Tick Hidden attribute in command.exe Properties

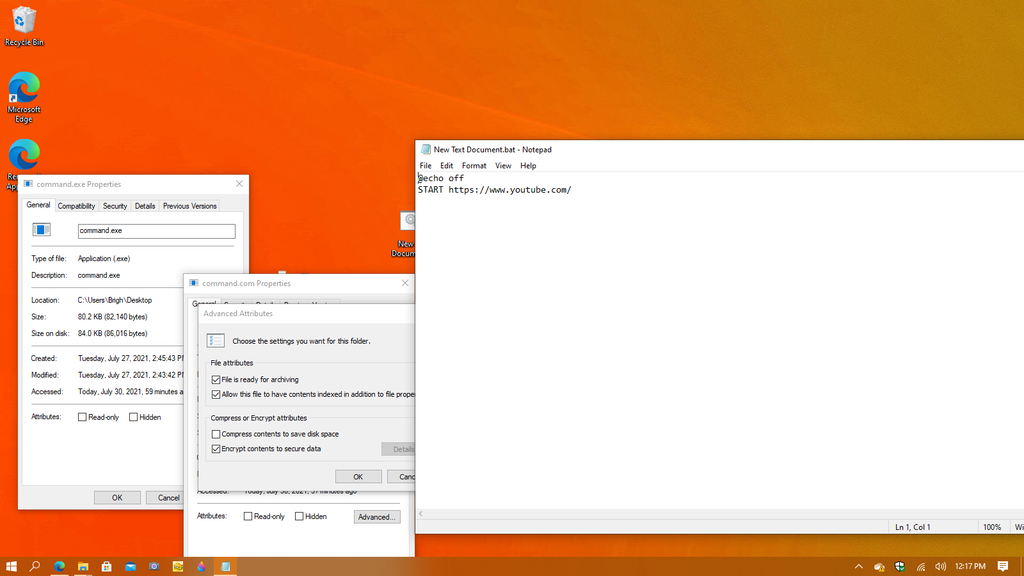tap(133, 417)
